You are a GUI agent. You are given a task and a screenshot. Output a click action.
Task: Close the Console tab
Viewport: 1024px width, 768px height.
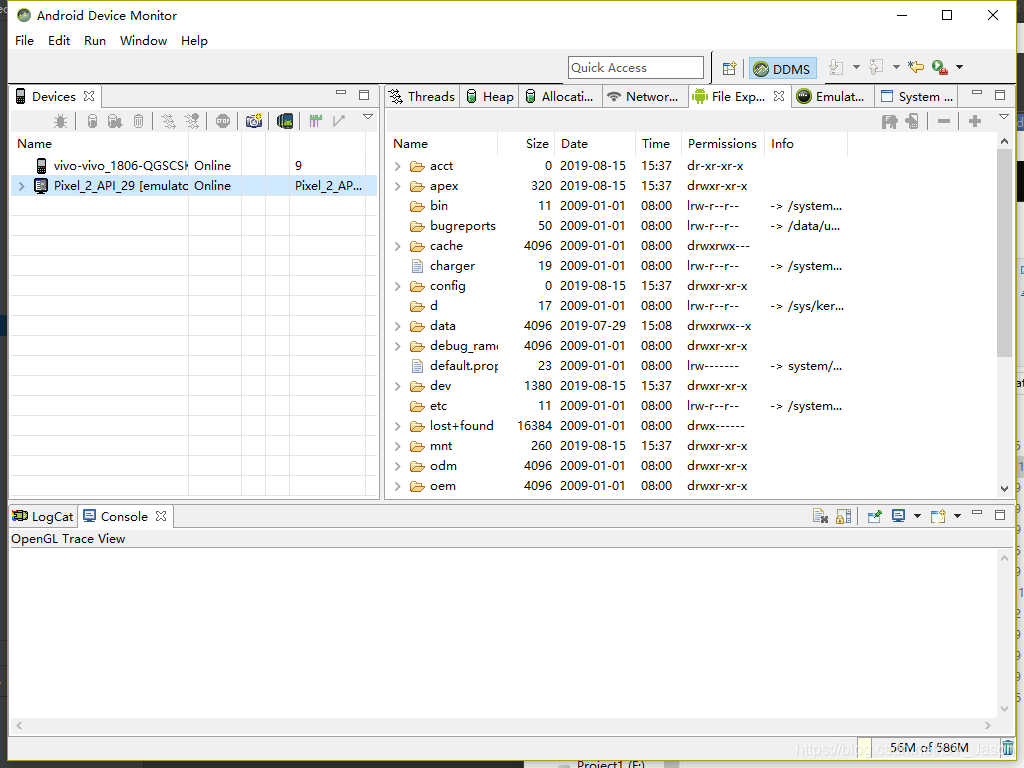161,516
